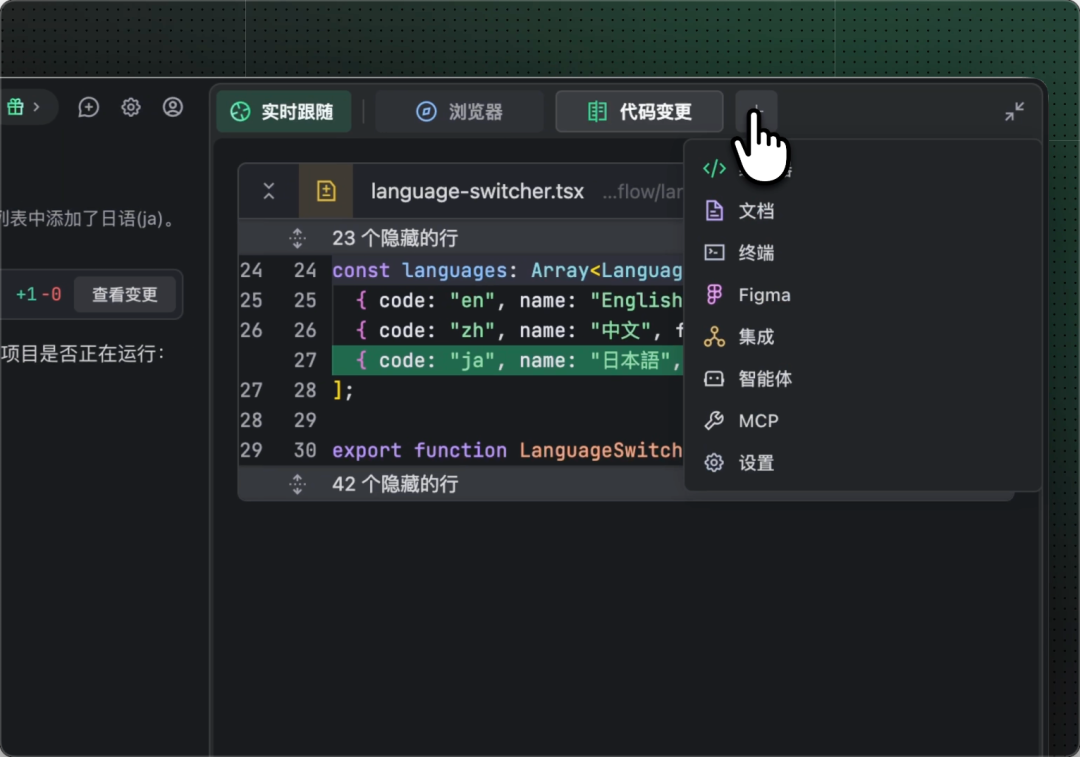Click the 查看变更 button
The image size is (1080, 757).
(x=125, y=295)
